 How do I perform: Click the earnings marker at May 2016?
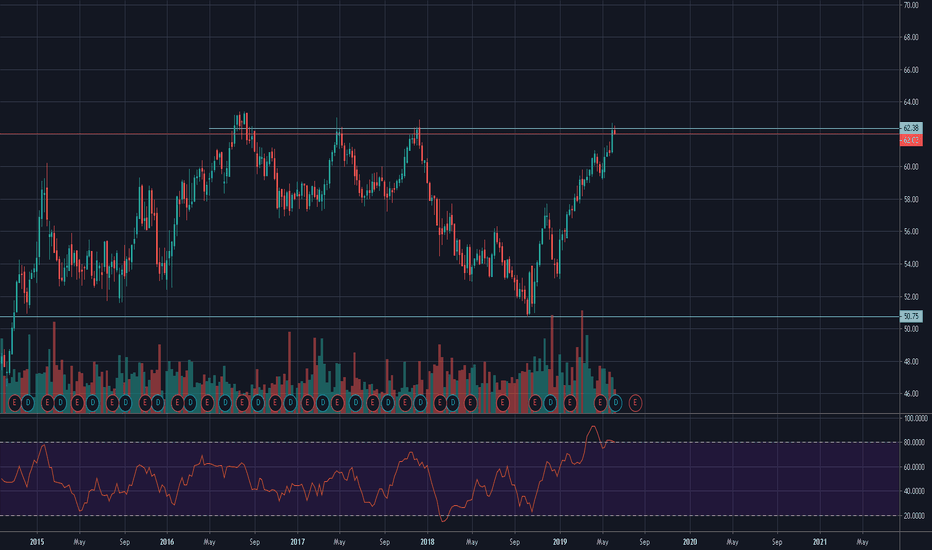(207, 403)
